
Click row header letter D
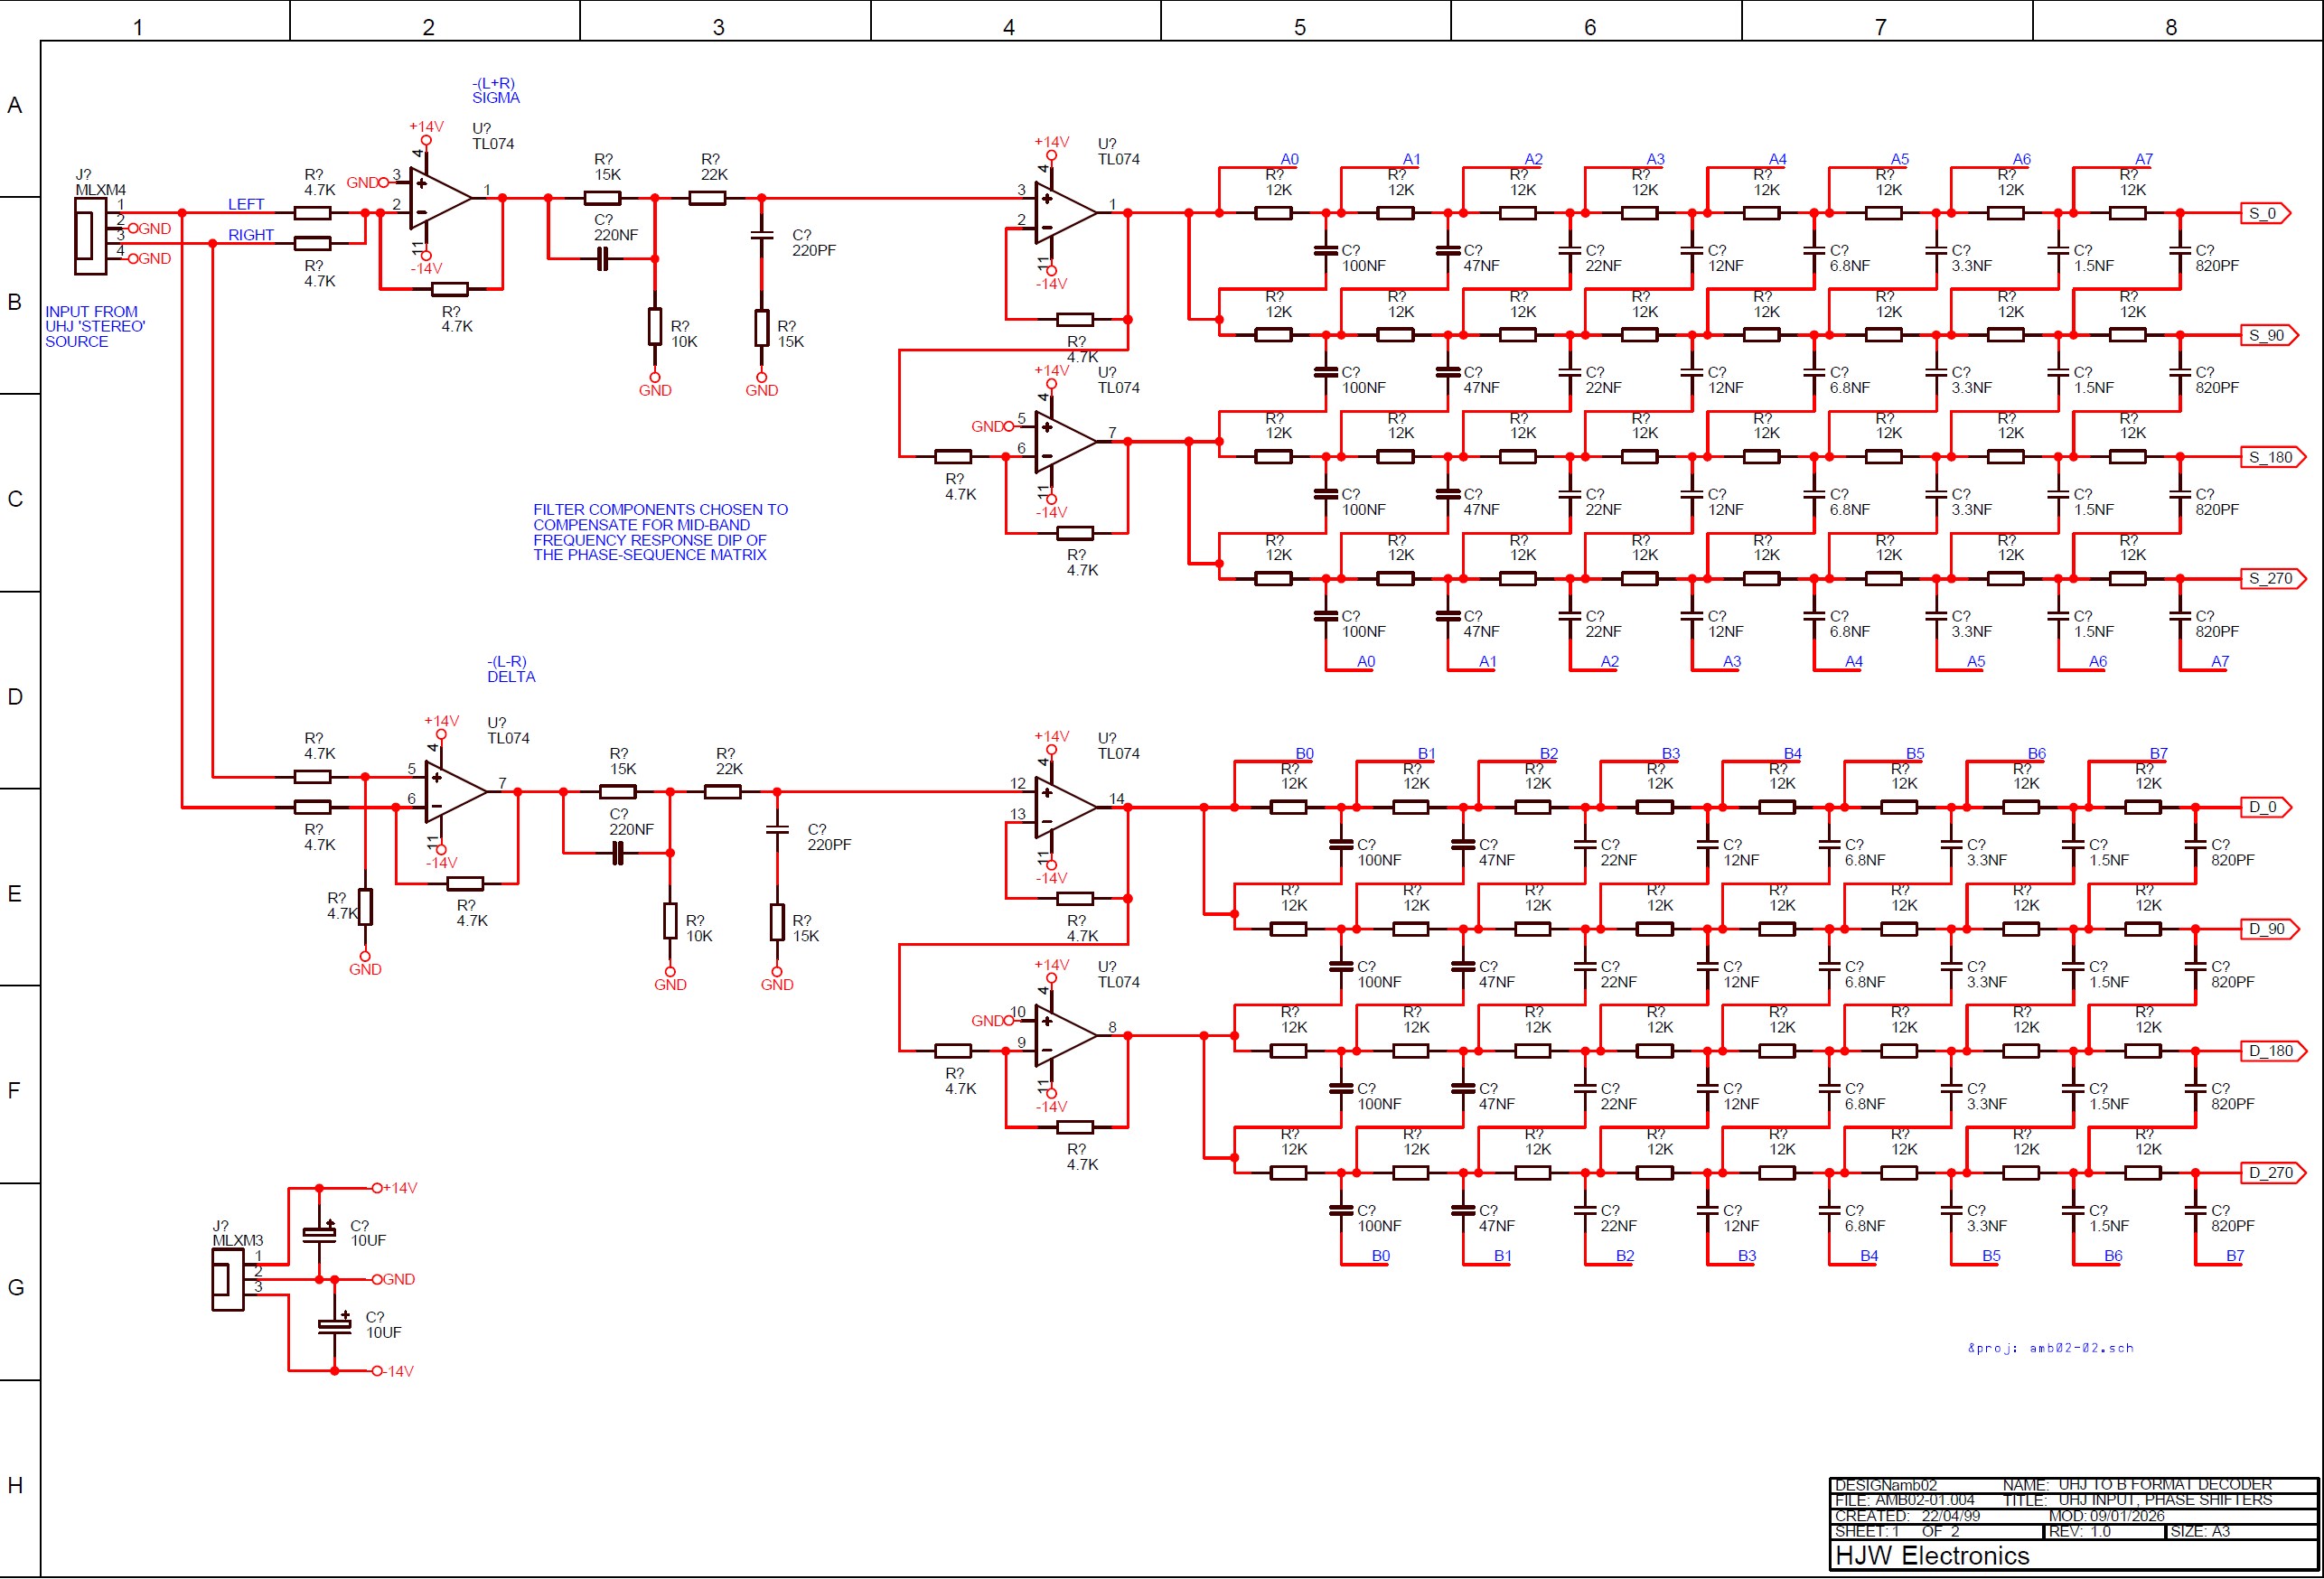[15, 696]
